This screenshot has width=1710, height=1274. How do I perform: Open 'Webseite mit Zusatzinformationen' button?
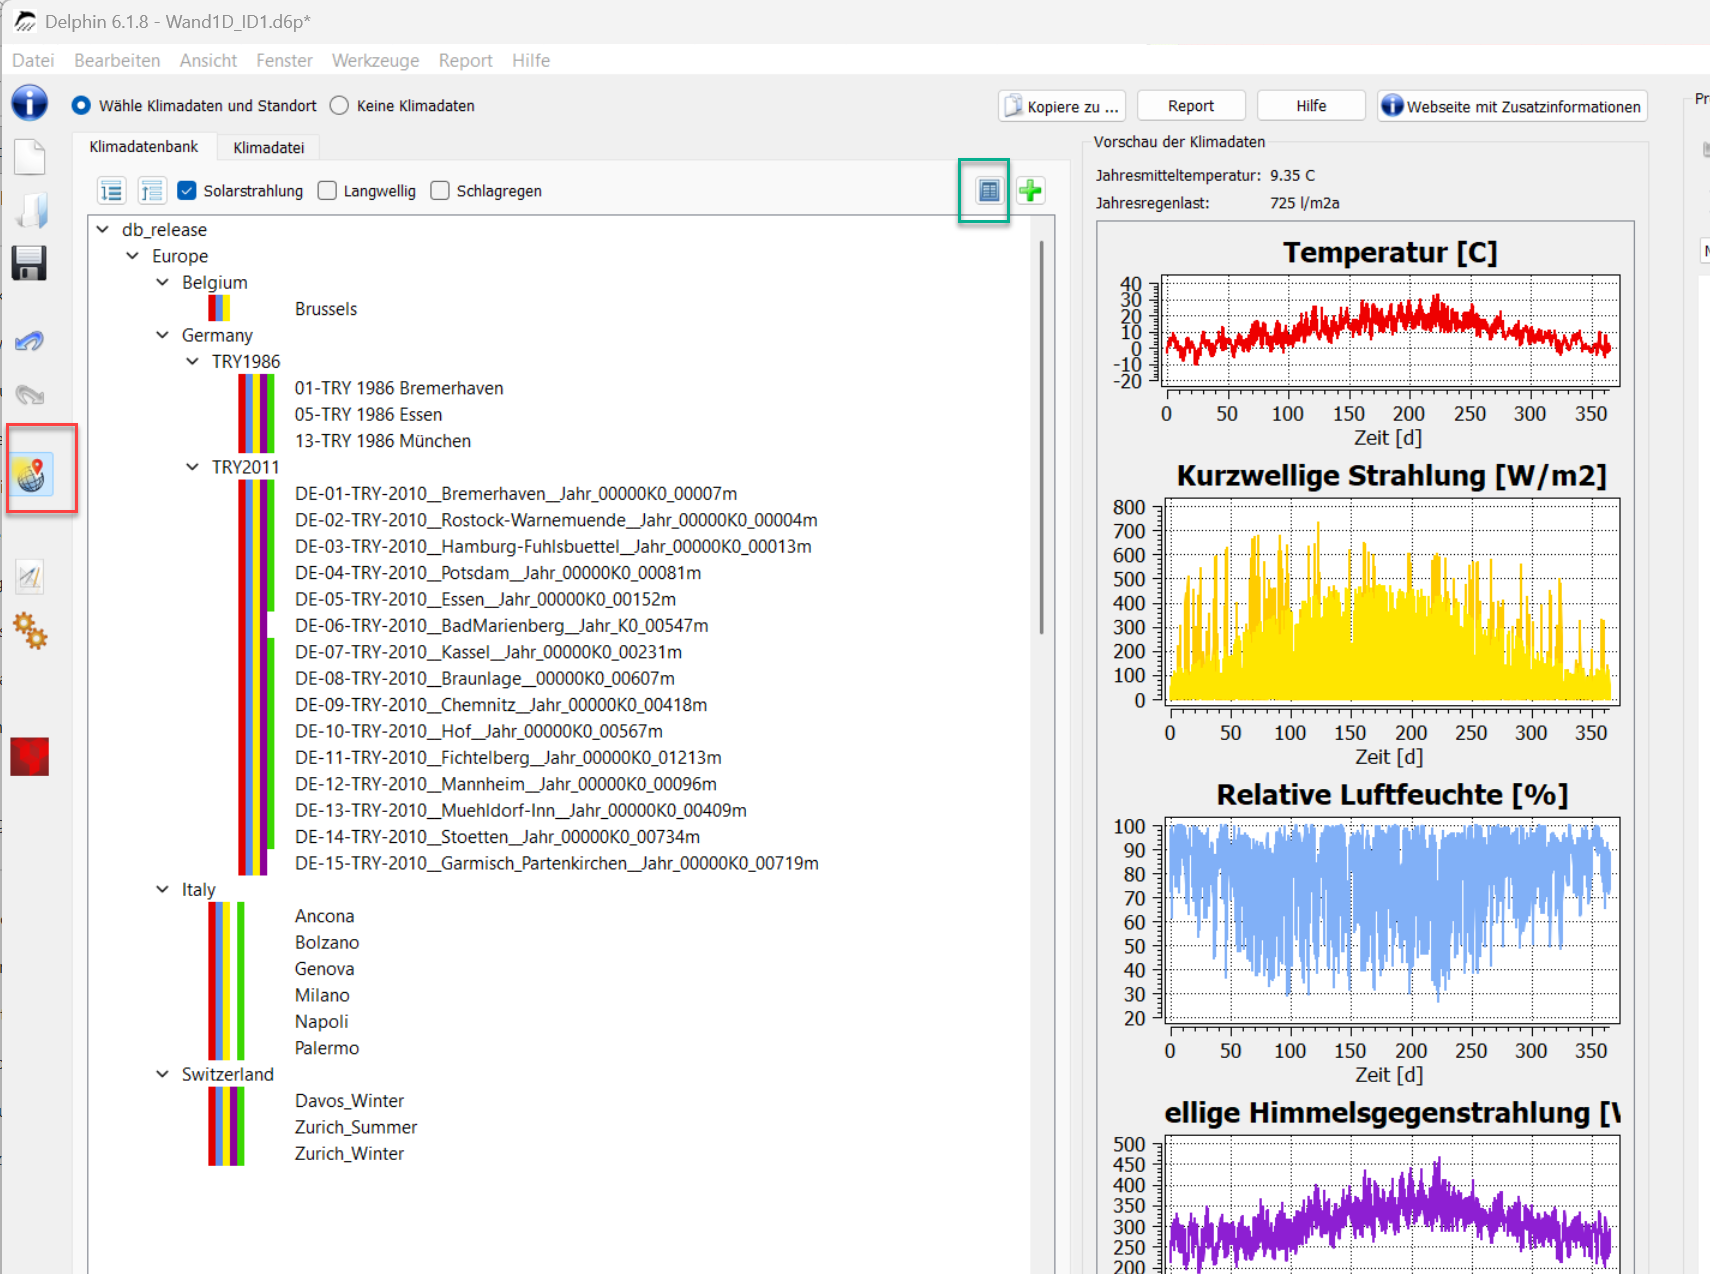[x=1512, y=106]
